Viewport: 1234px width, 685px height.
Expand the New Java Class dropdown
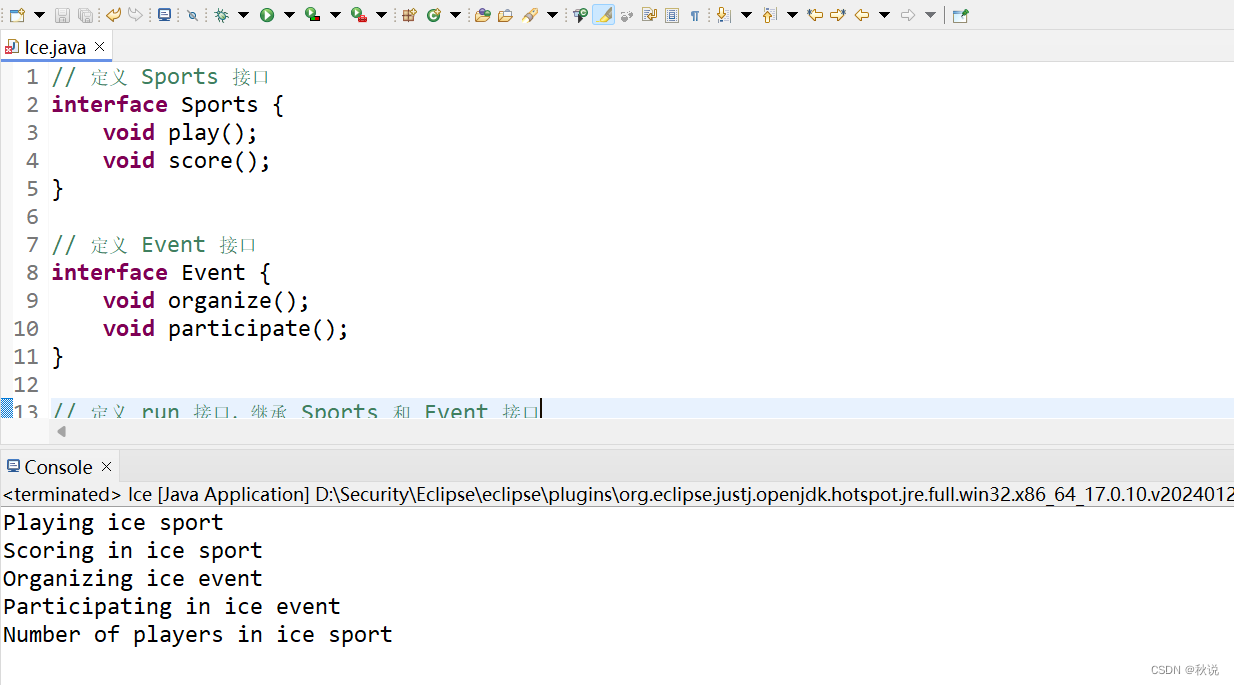(455, 15)
